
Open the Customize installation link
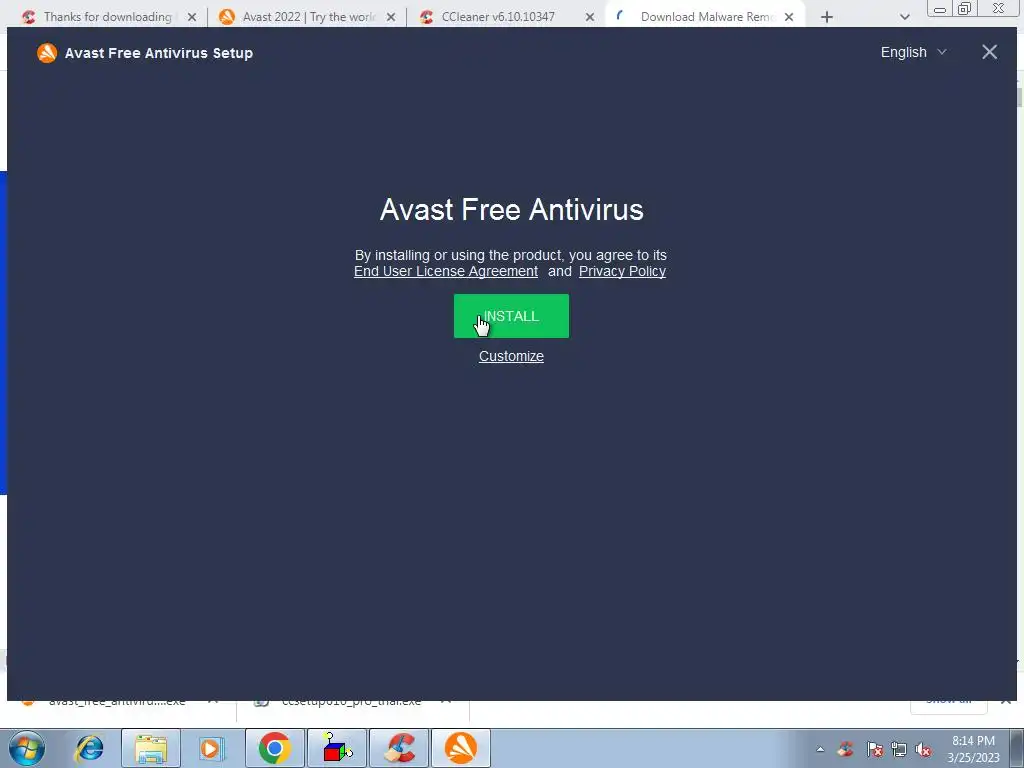tap(511, 356)
